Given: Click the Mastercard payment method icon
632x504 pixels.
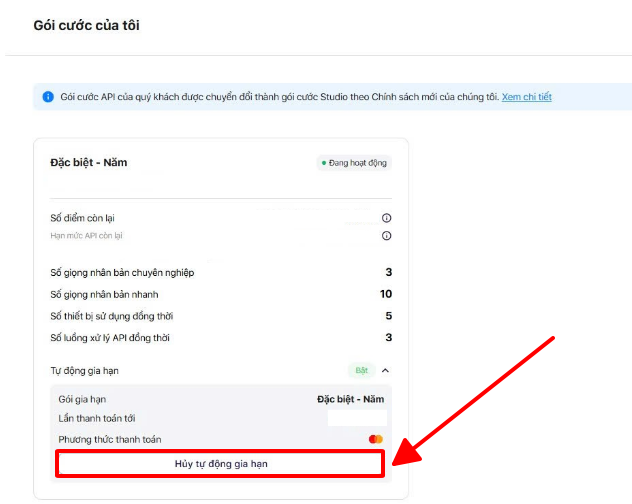Looking at the screenshot, I should click(x=376, y=439).
